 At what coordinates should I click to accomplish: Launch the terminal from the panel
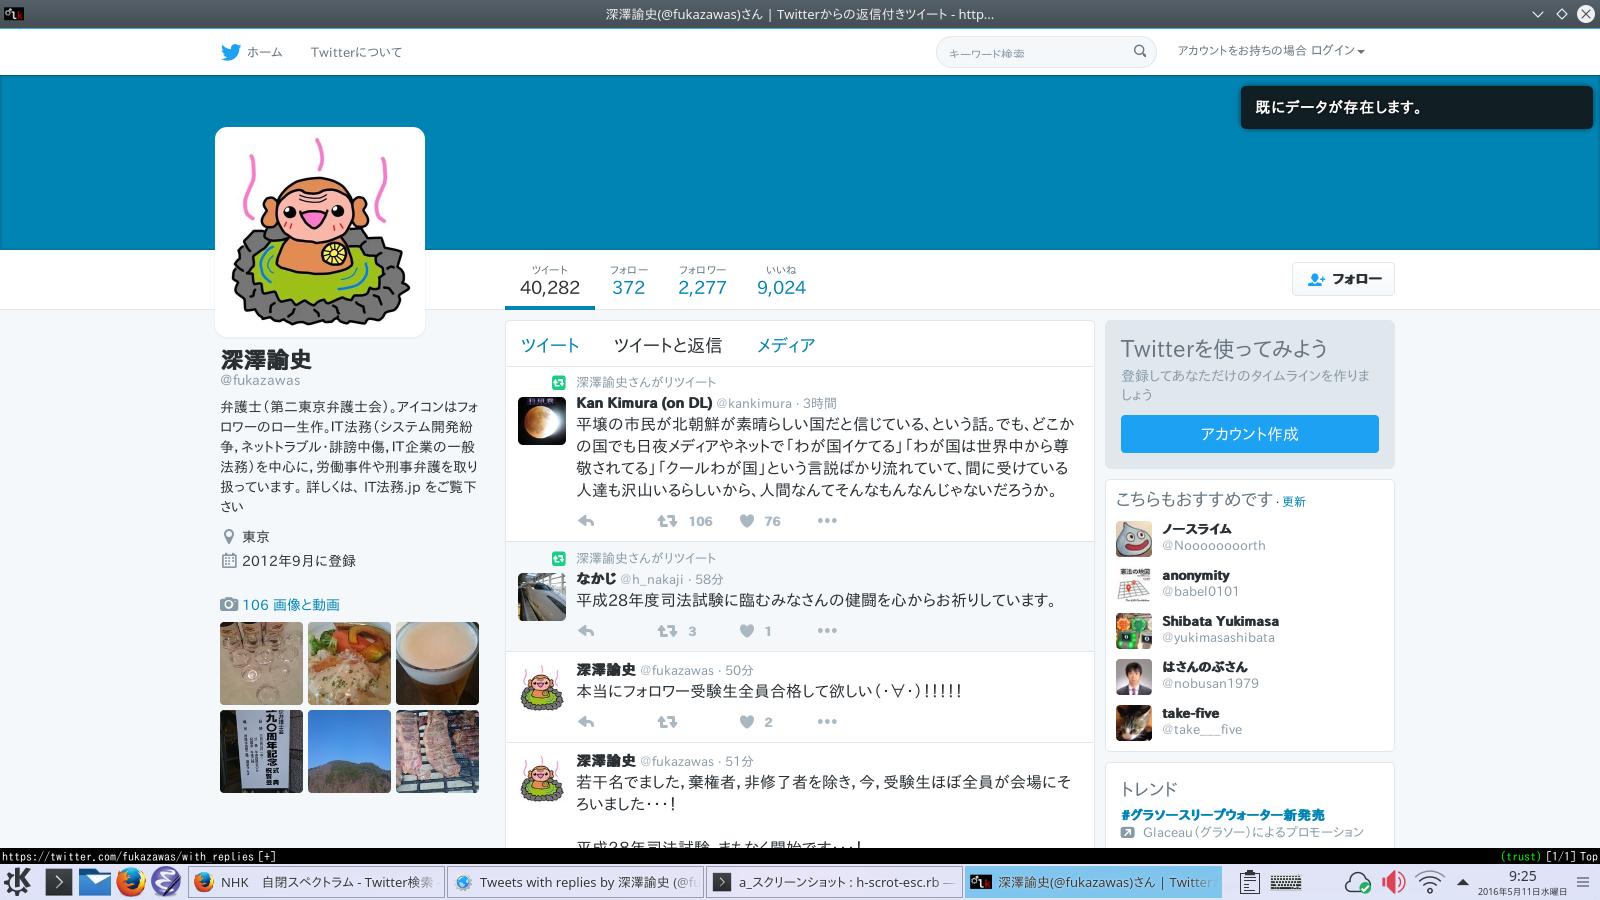(58, 882)
